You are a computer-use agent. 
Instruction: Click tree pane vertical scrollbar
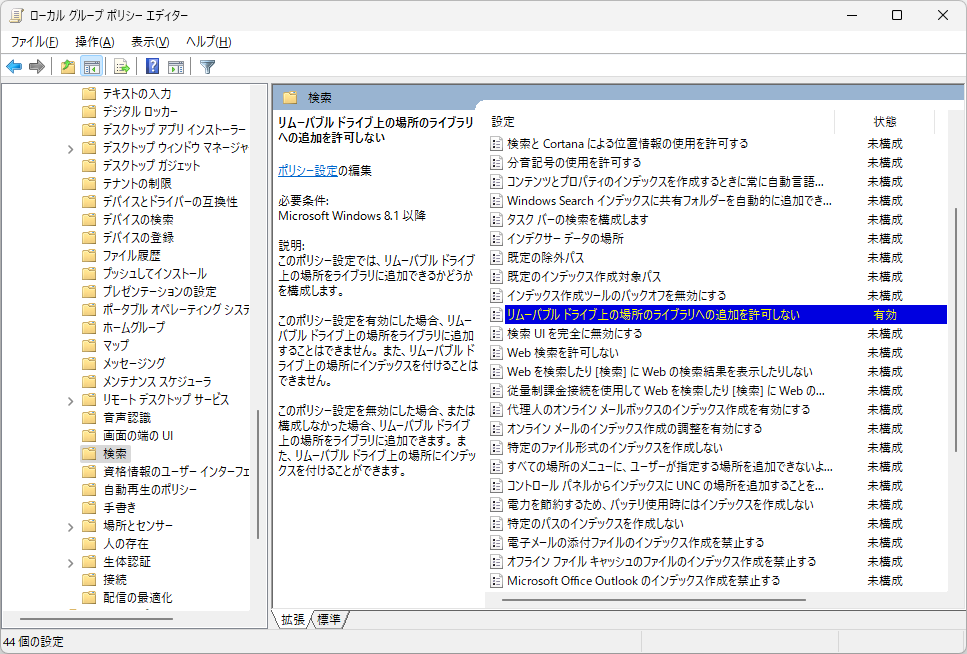pos(258,474)
